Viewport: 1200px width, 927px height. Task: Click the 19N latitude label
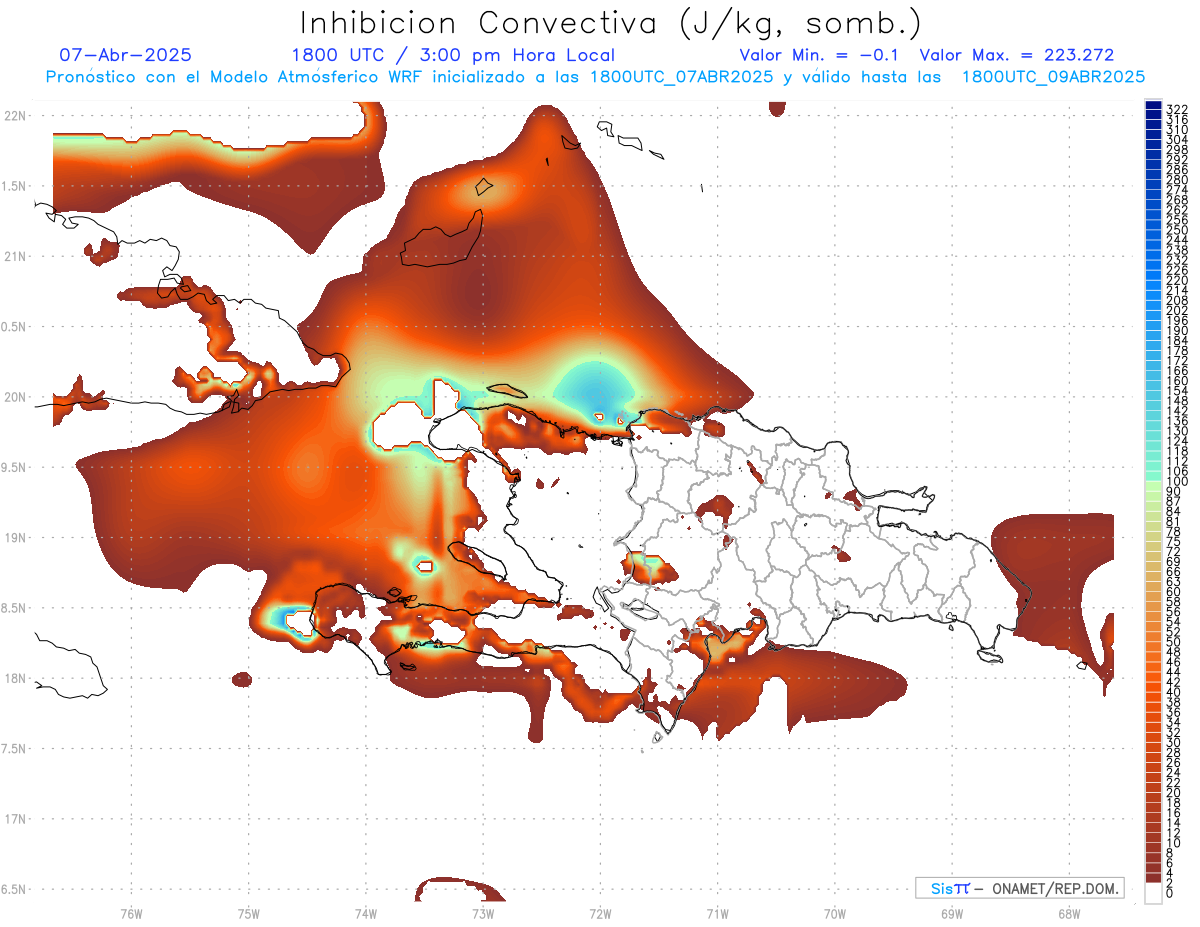click(15, 538)
